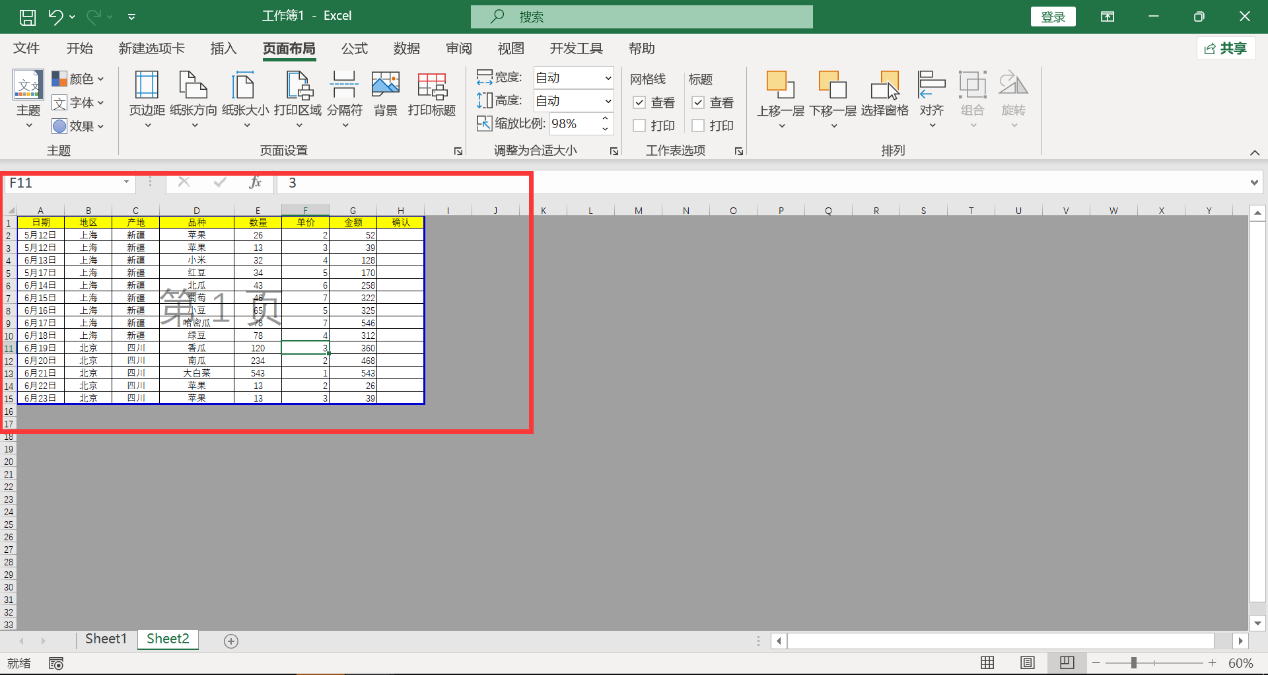Toggle gridlines View (查看) checkbox

[640, 103]
